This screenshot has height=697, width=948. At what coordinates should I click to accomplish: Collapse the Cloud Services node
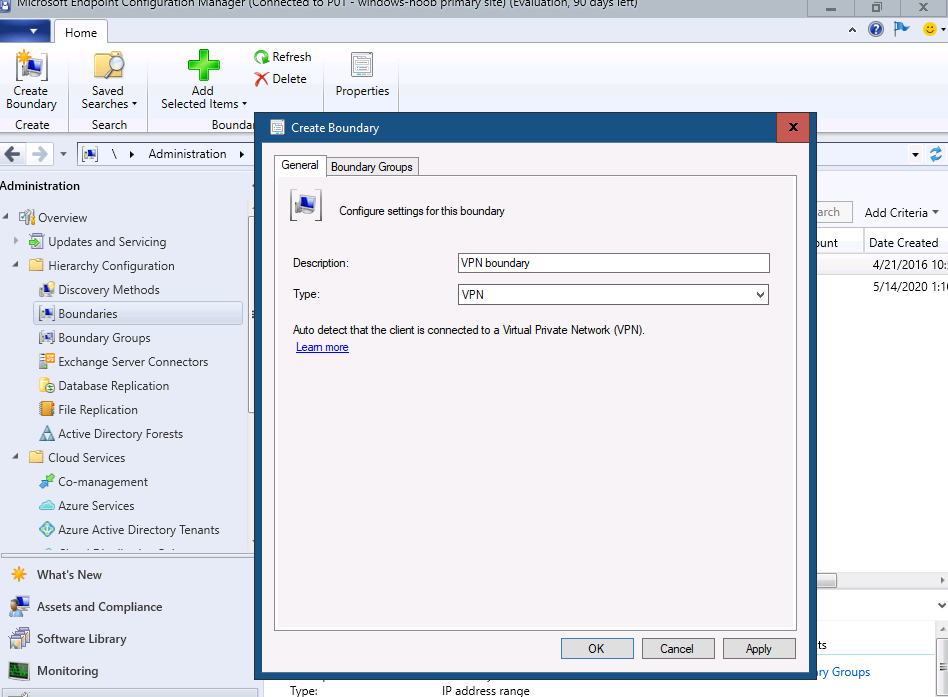point(16,457)
